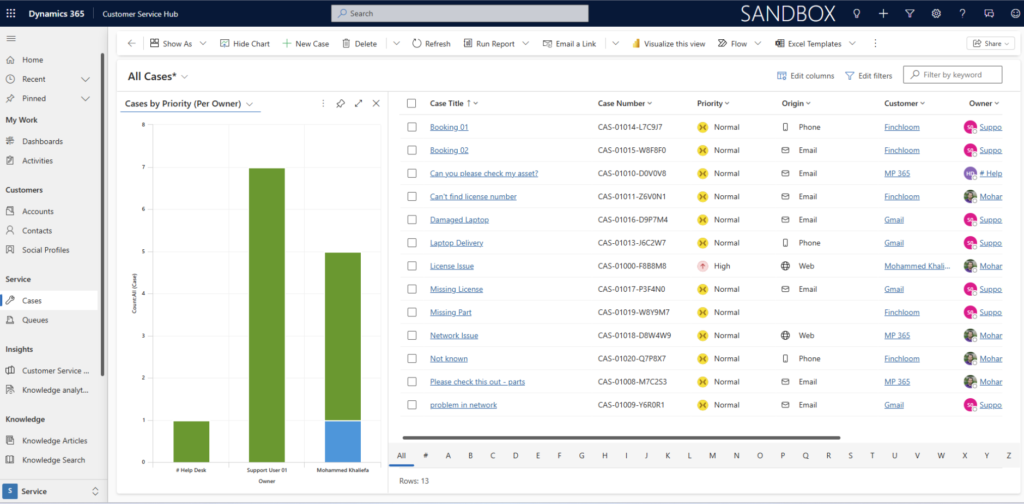The image size is (1024, 504).
Task: Check the License Issue row checkbox
Action: 412,266
